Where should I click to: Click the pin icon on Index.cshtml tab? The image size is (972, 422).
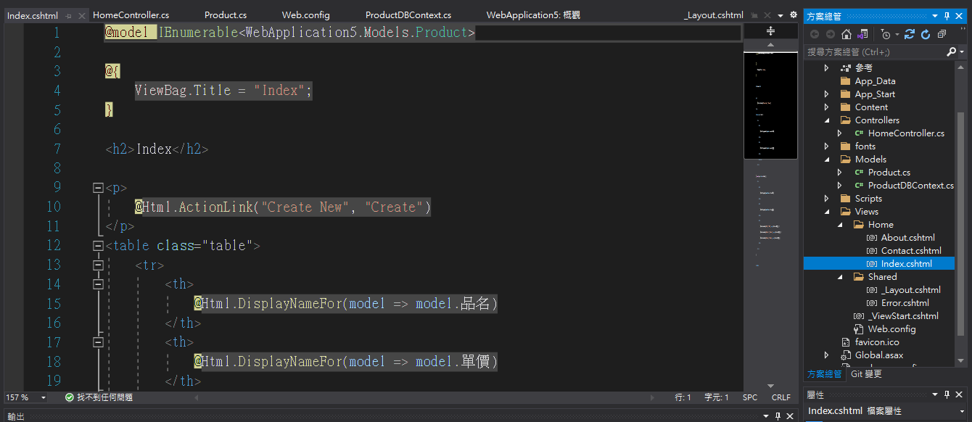[x=68, y=15]
